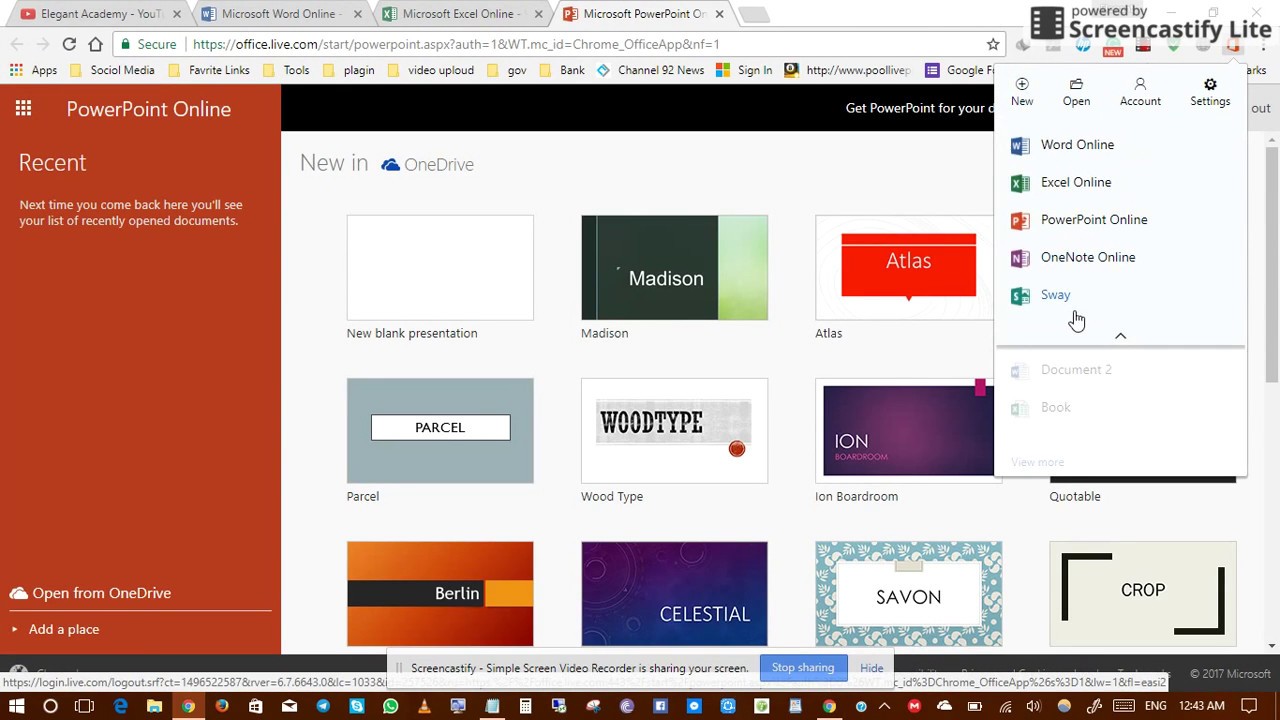This screenshot has height=720, width=1280.
Task: Choose the Parcel template
Action: [440, 431]
